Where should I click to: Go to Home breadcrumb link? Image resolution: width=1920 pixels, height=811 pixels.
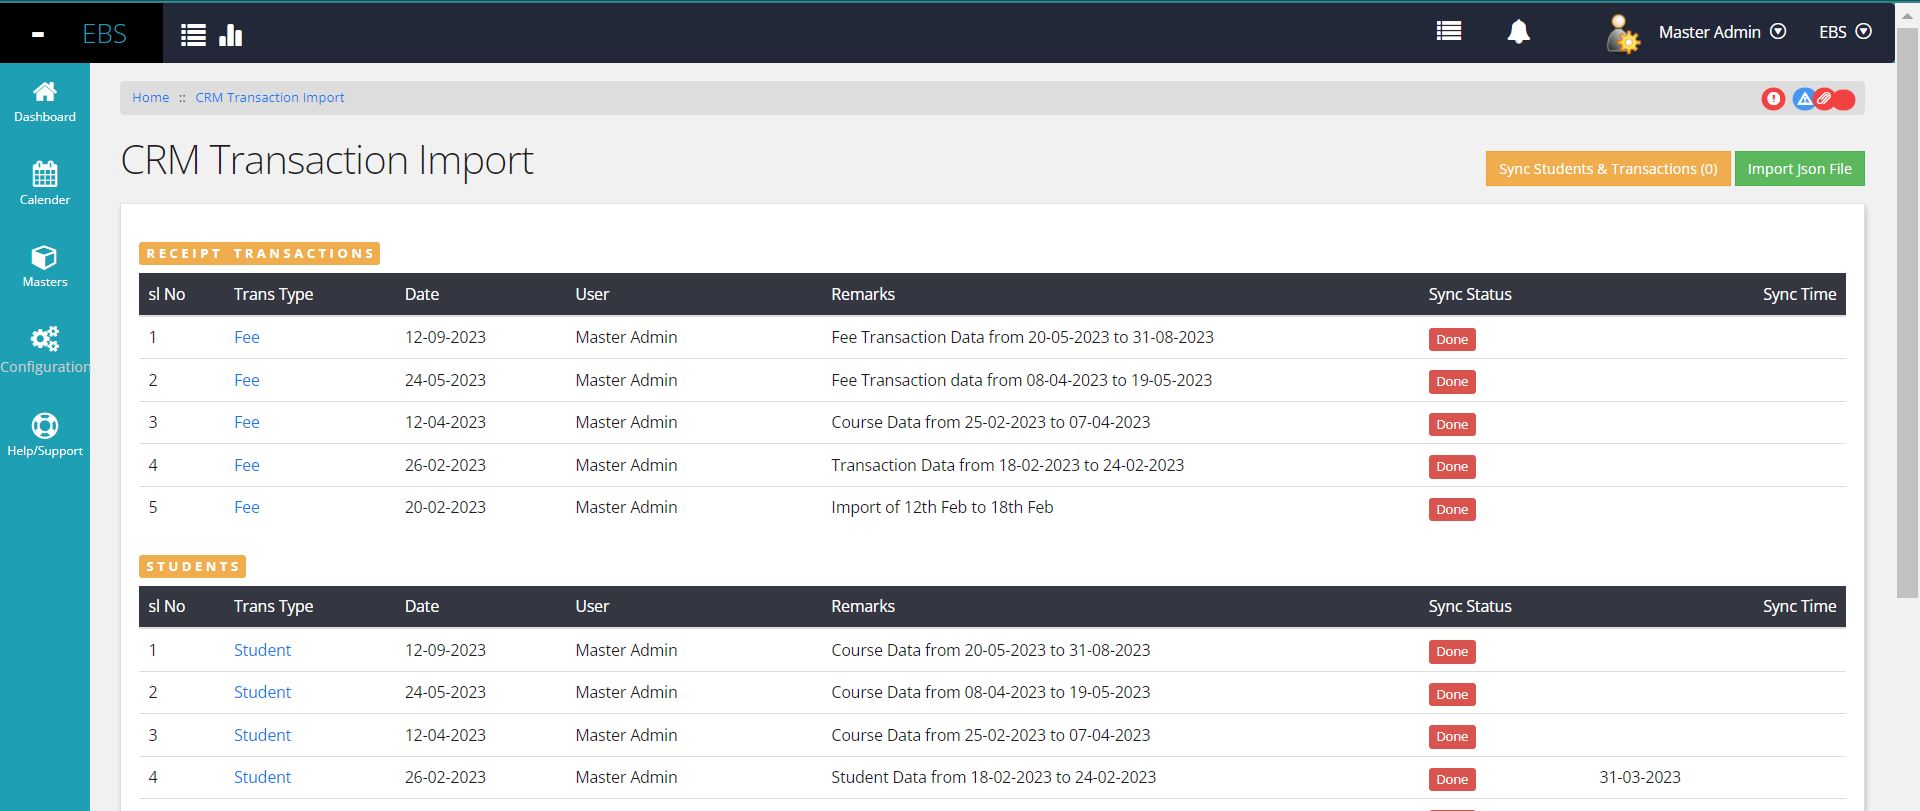coord(151,97)
